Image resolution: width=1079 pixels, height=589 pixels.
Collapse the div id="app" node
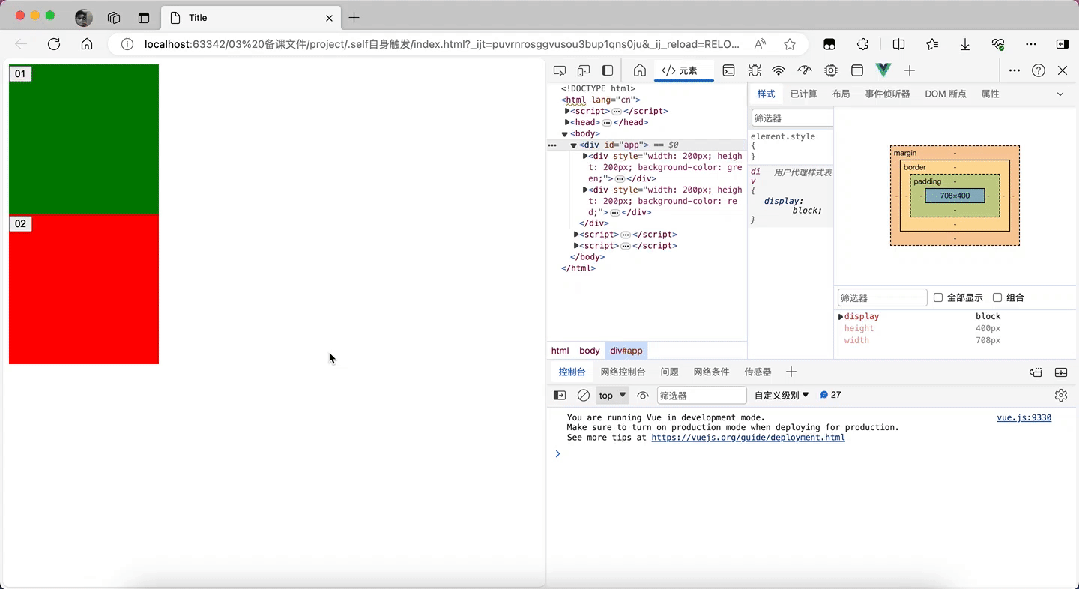(573, 145)
